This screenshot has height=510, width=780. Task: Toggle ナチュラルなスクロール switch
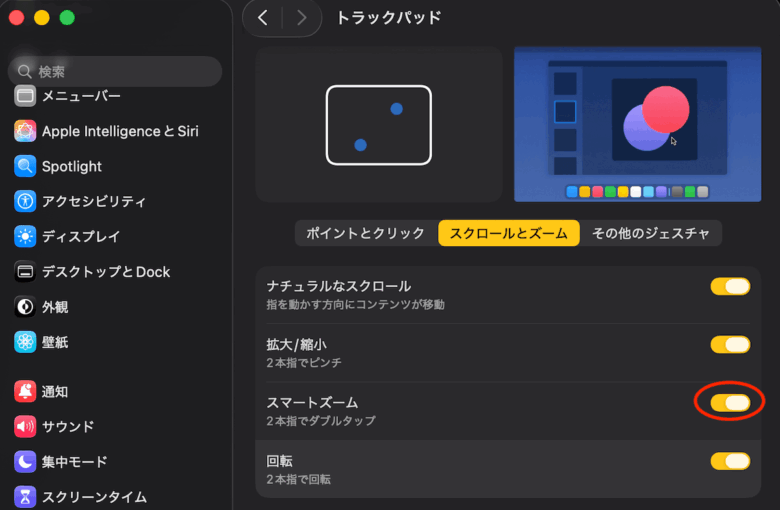point(730,287)
